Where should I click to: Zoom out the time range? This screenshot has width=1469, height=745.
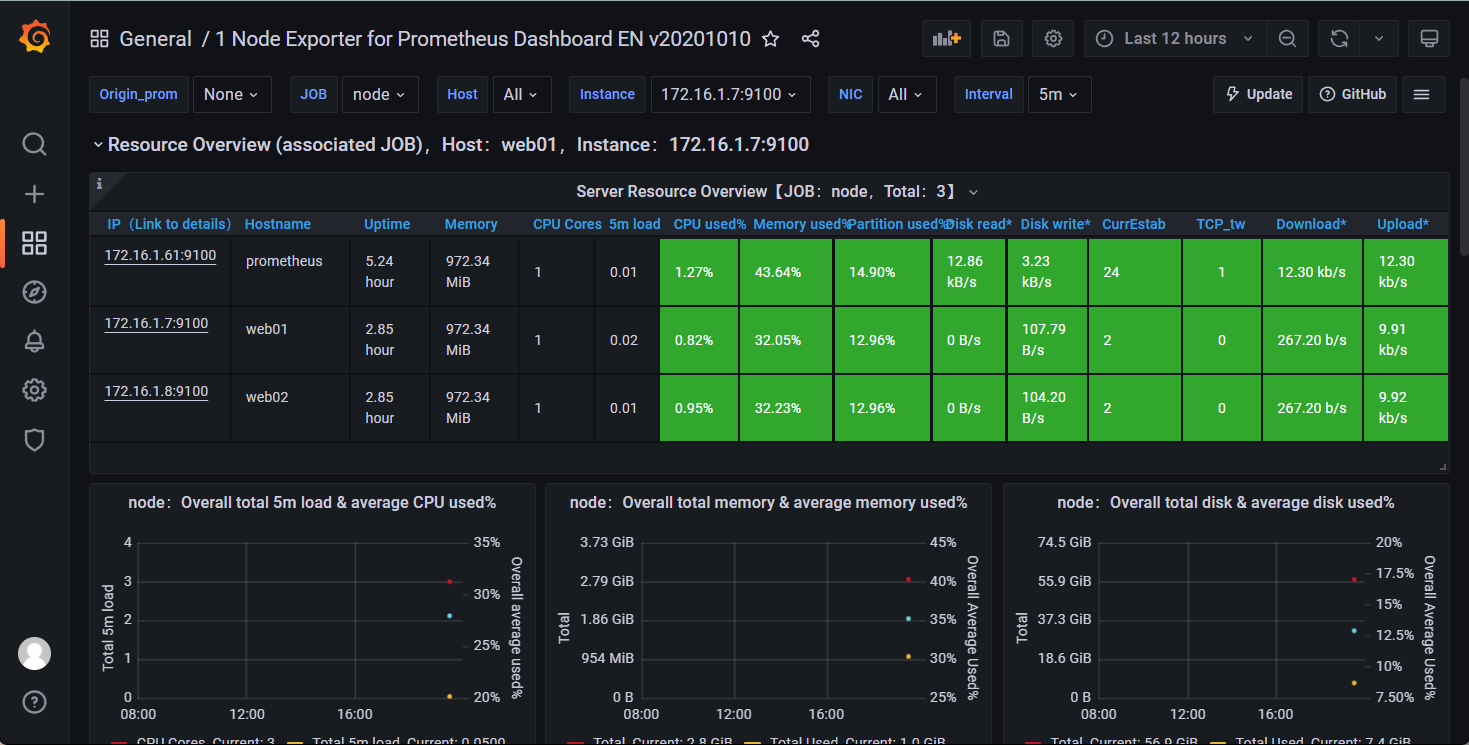(x=1287, y=39)
